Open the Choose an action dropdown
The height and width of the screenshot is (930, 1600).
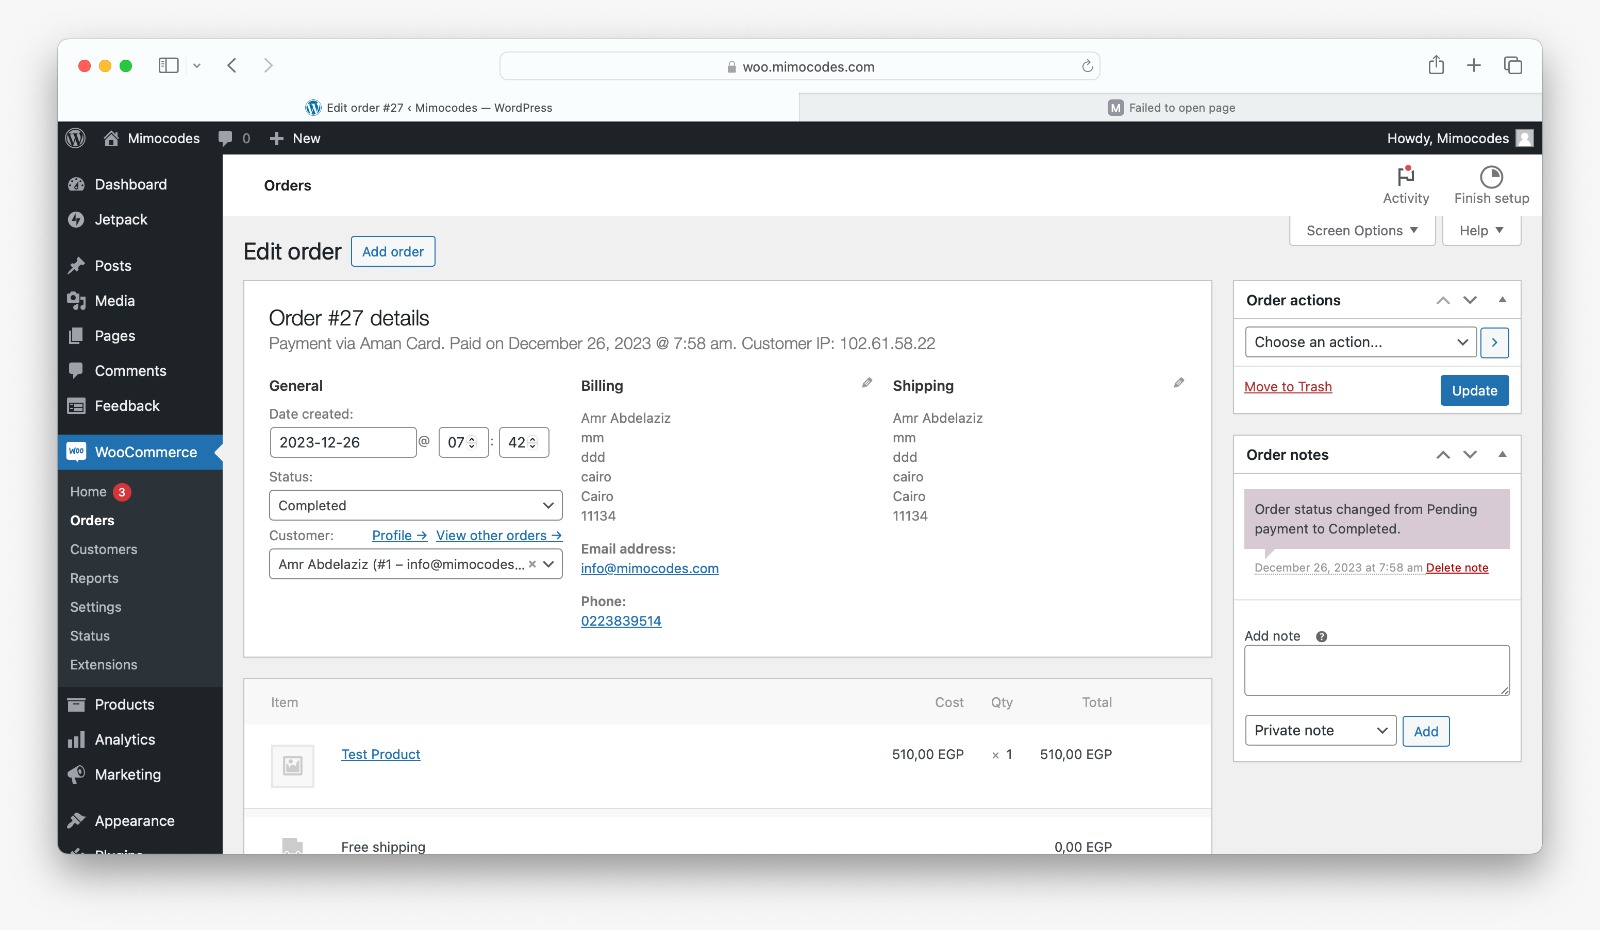pyautogui.click(x=1359, y=342)
